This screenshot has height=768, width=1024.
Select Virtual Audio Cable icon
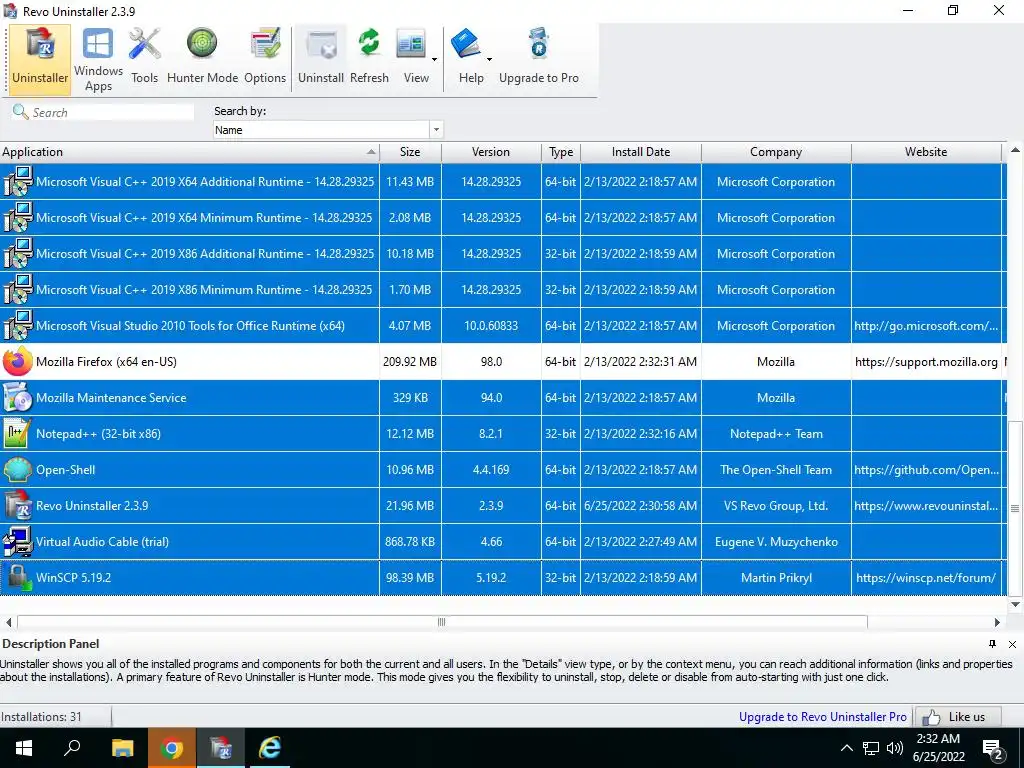[18, 541]
